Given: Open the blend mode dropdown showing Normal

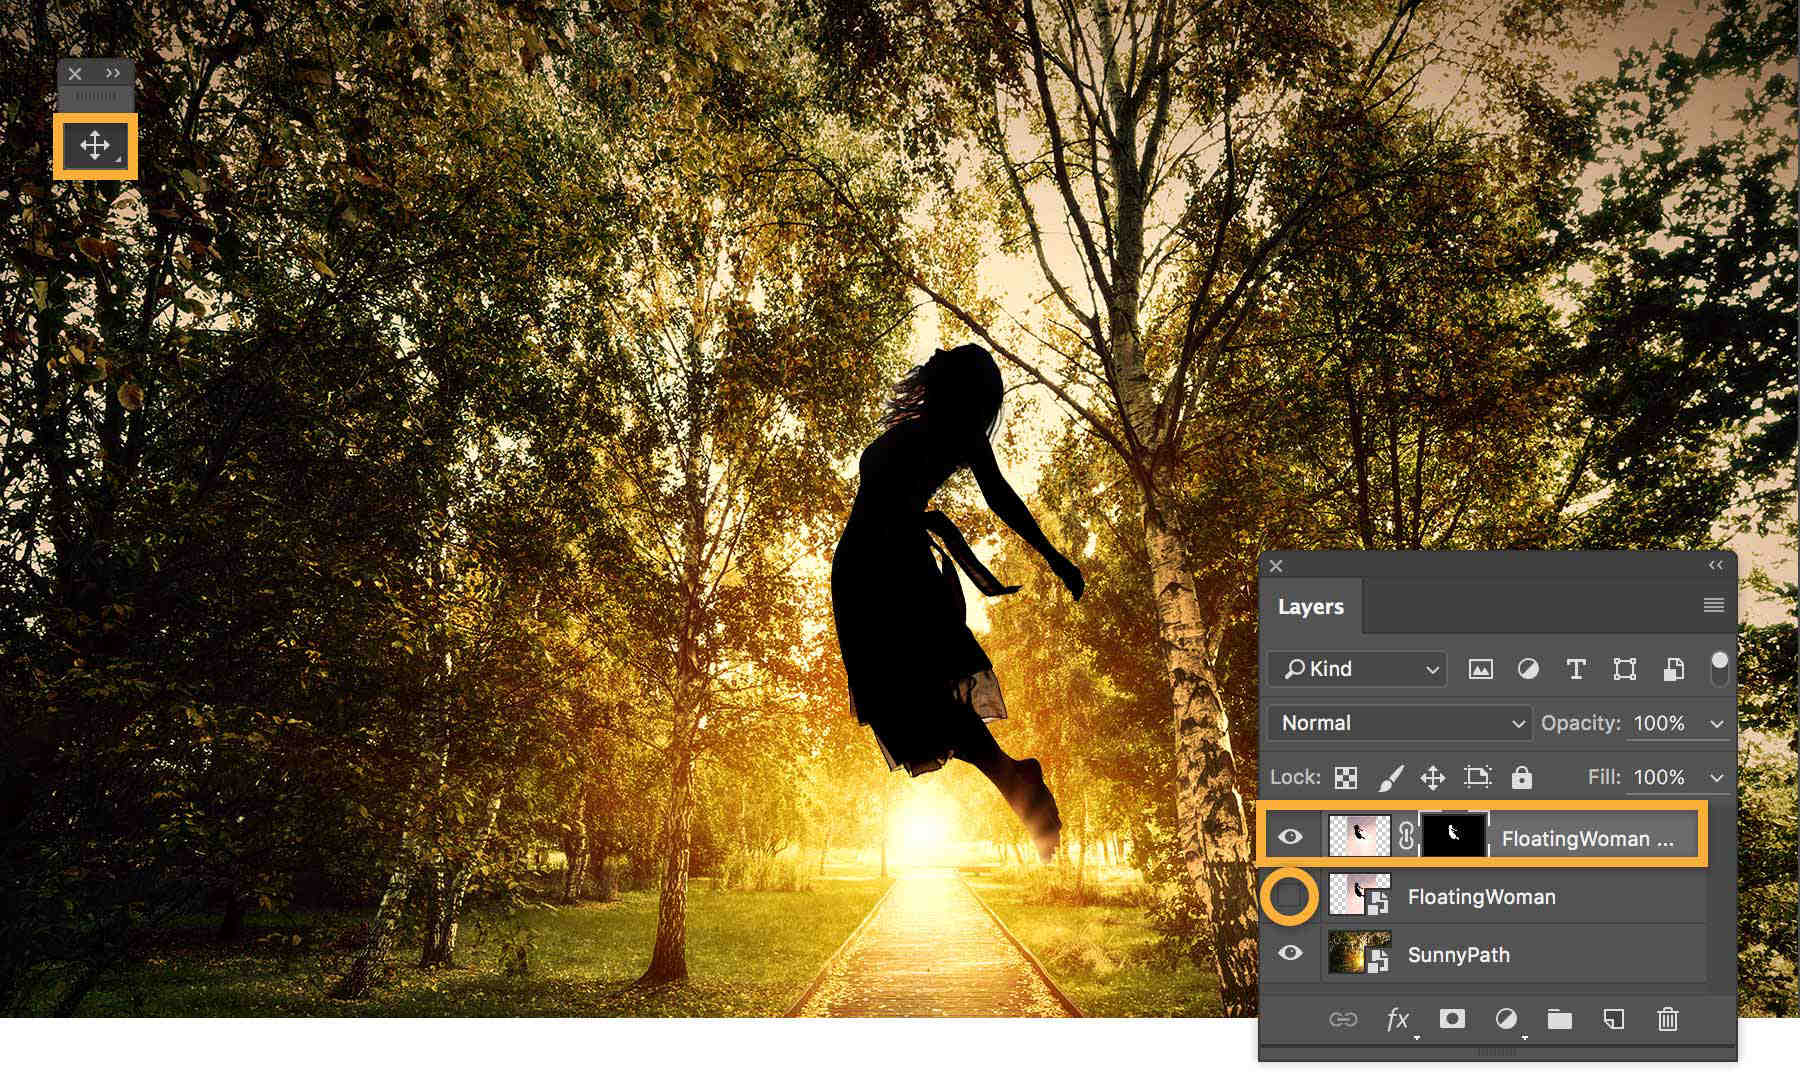Looking at the screenshot, I should click(x=1397, y=723).
